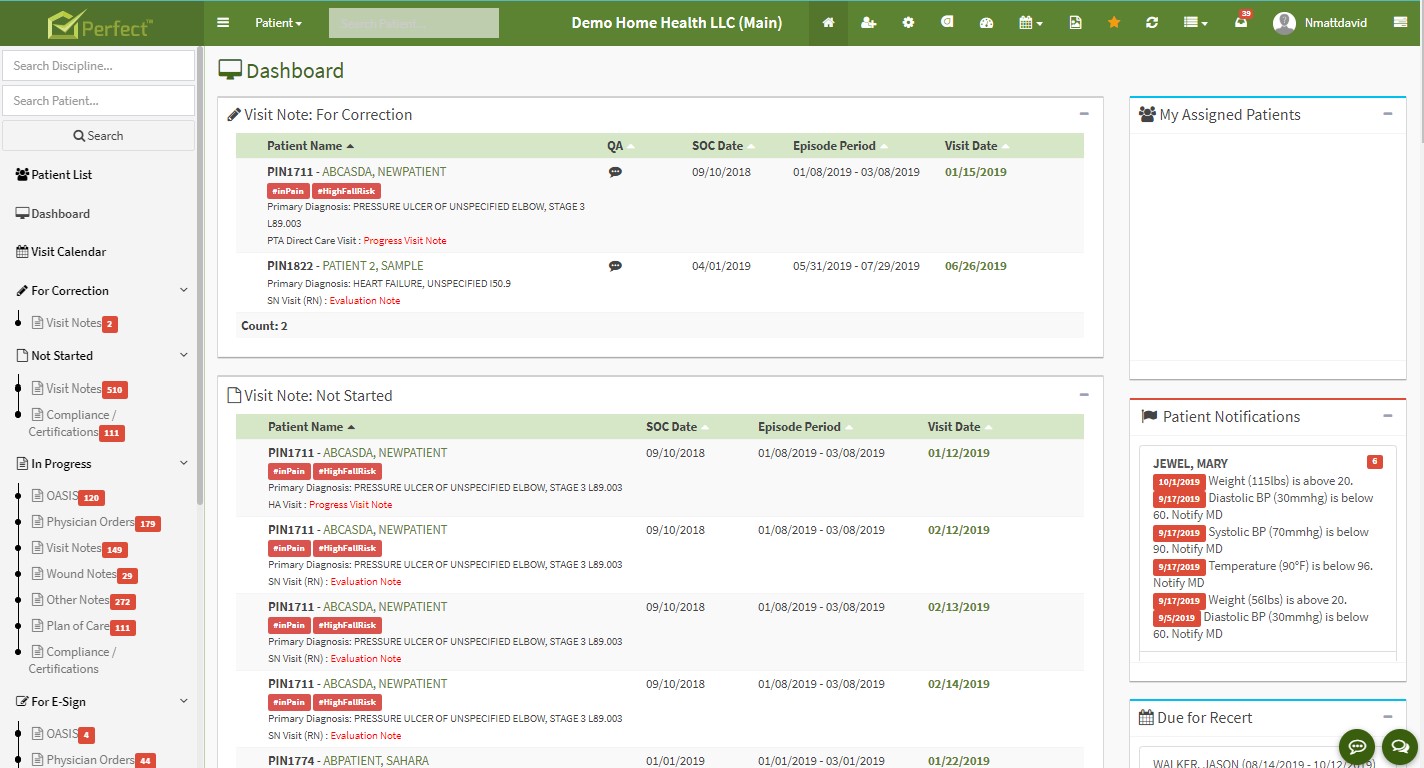The width and height of the screenshot is (1424, 768).
Task: Click the sidebar Search Patient field
Action: pos(98,100)
